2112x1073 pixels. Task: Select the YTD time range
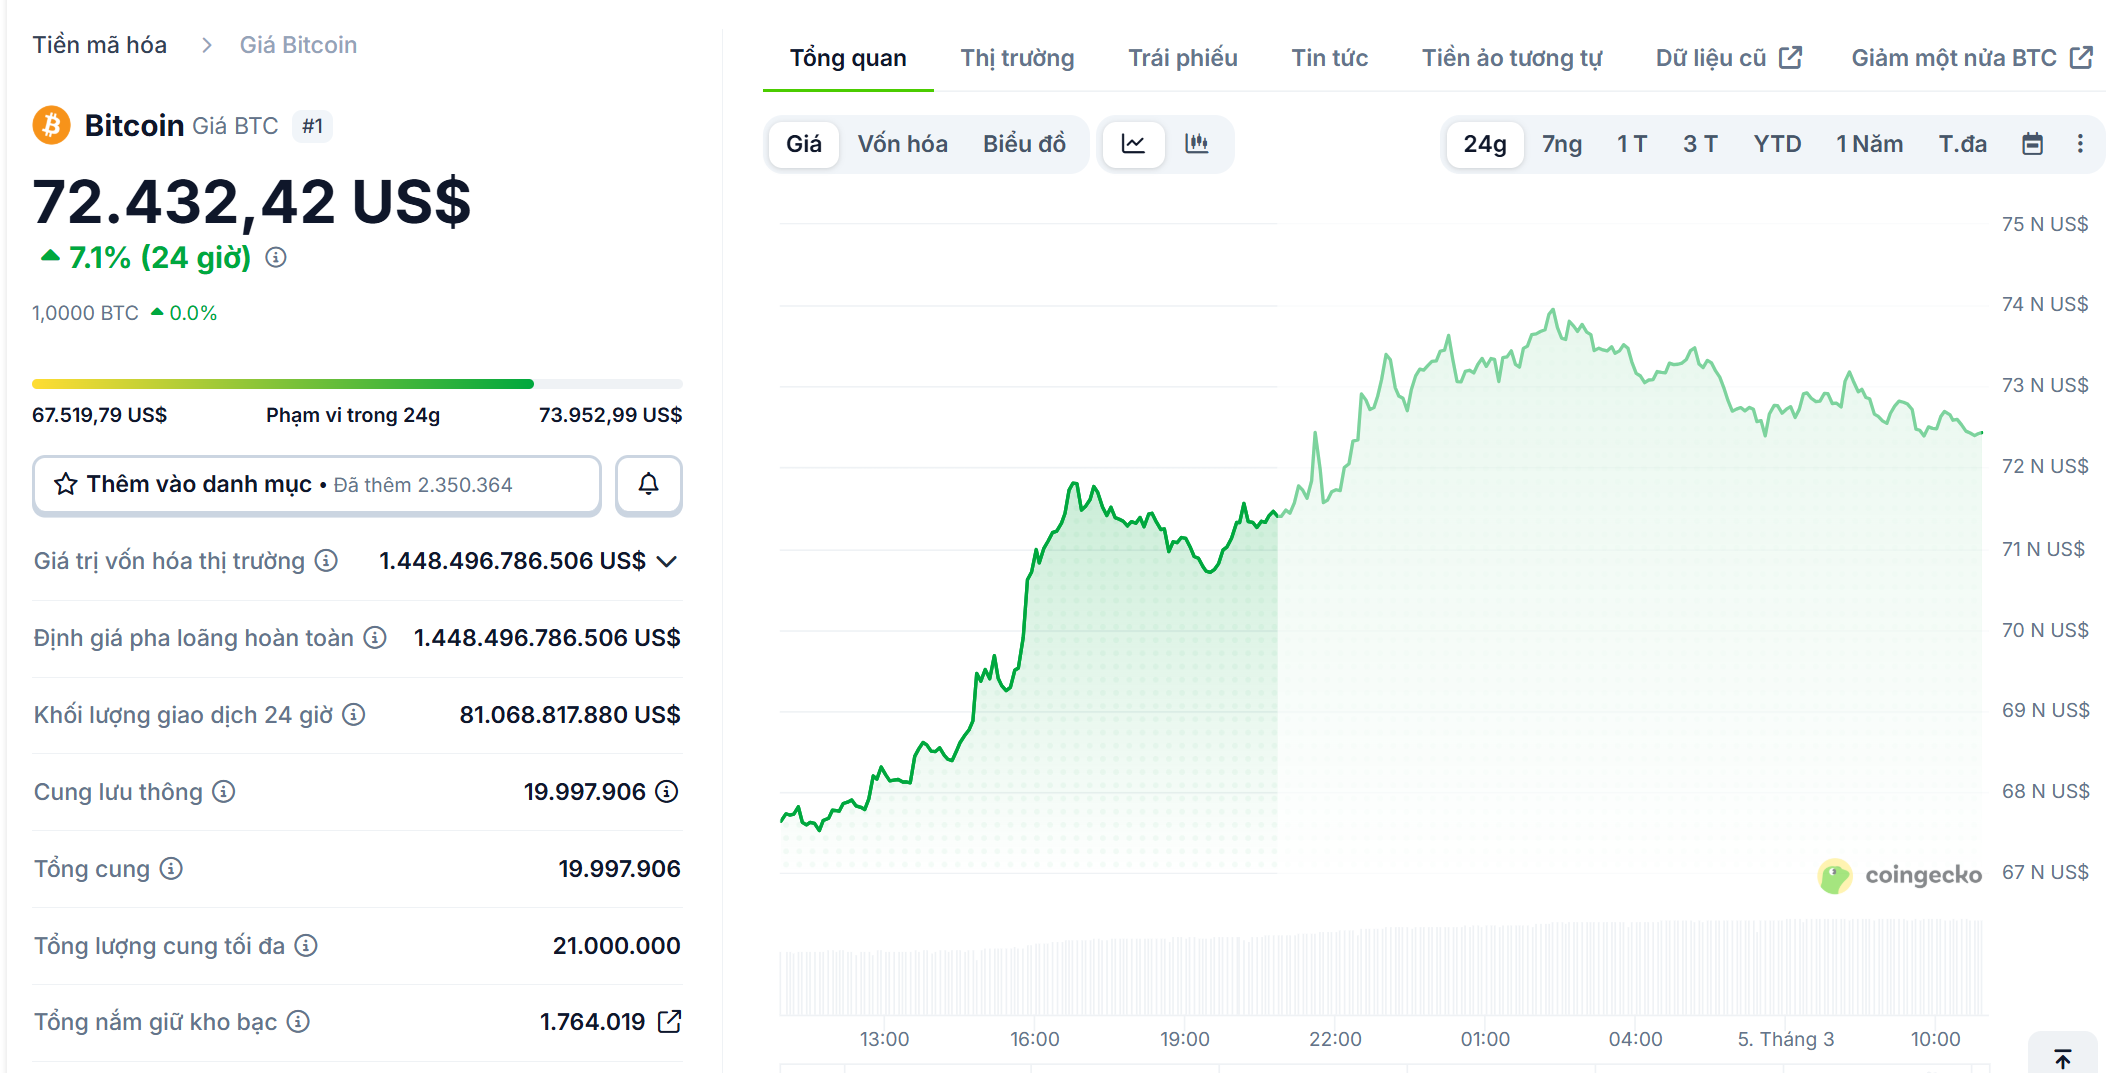point(1777,144)
